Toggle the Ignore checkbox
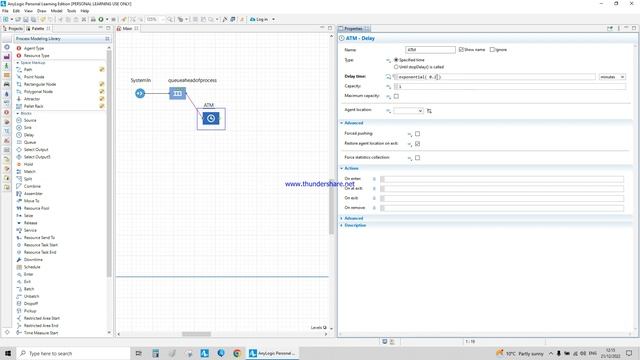The image size is (640, 360). pyautogui.click(x=492, y=50)
